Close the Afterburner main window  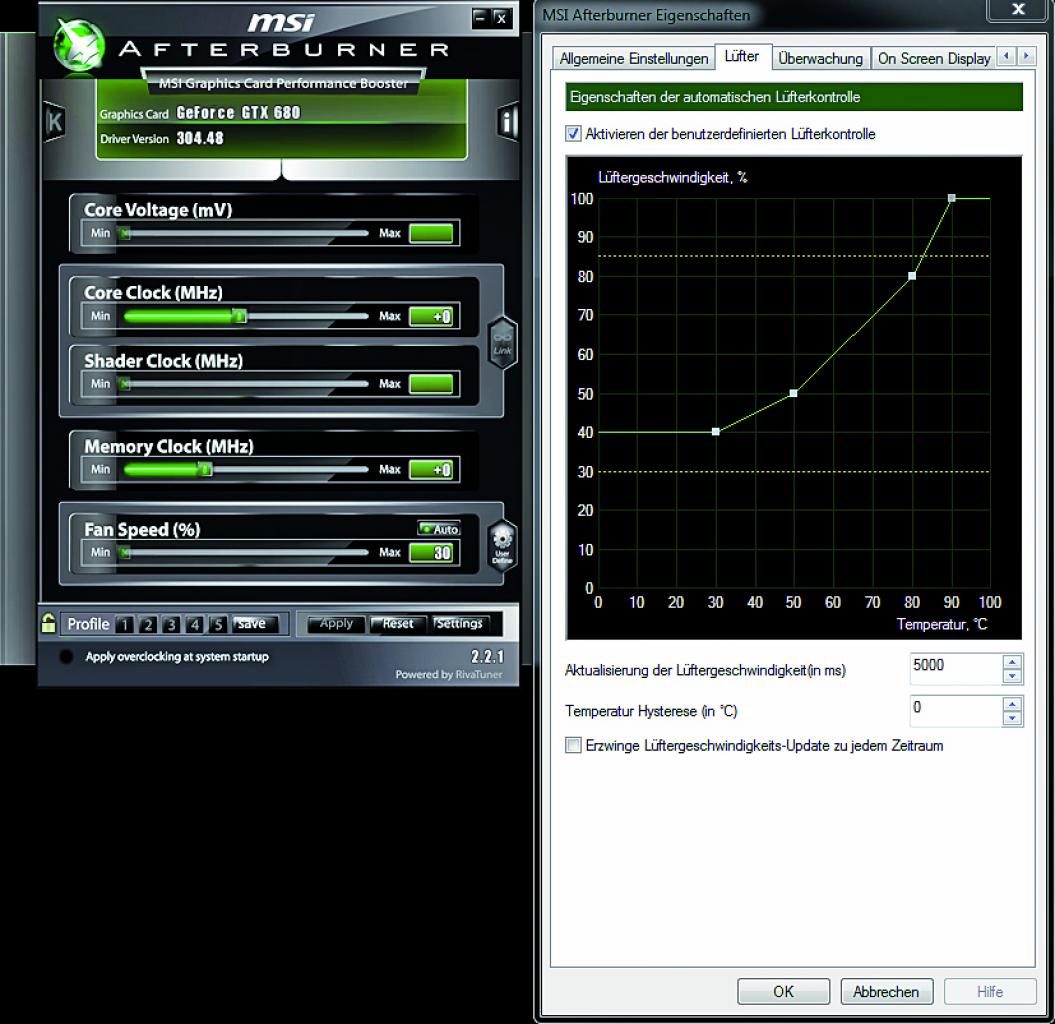click(501, 18)
